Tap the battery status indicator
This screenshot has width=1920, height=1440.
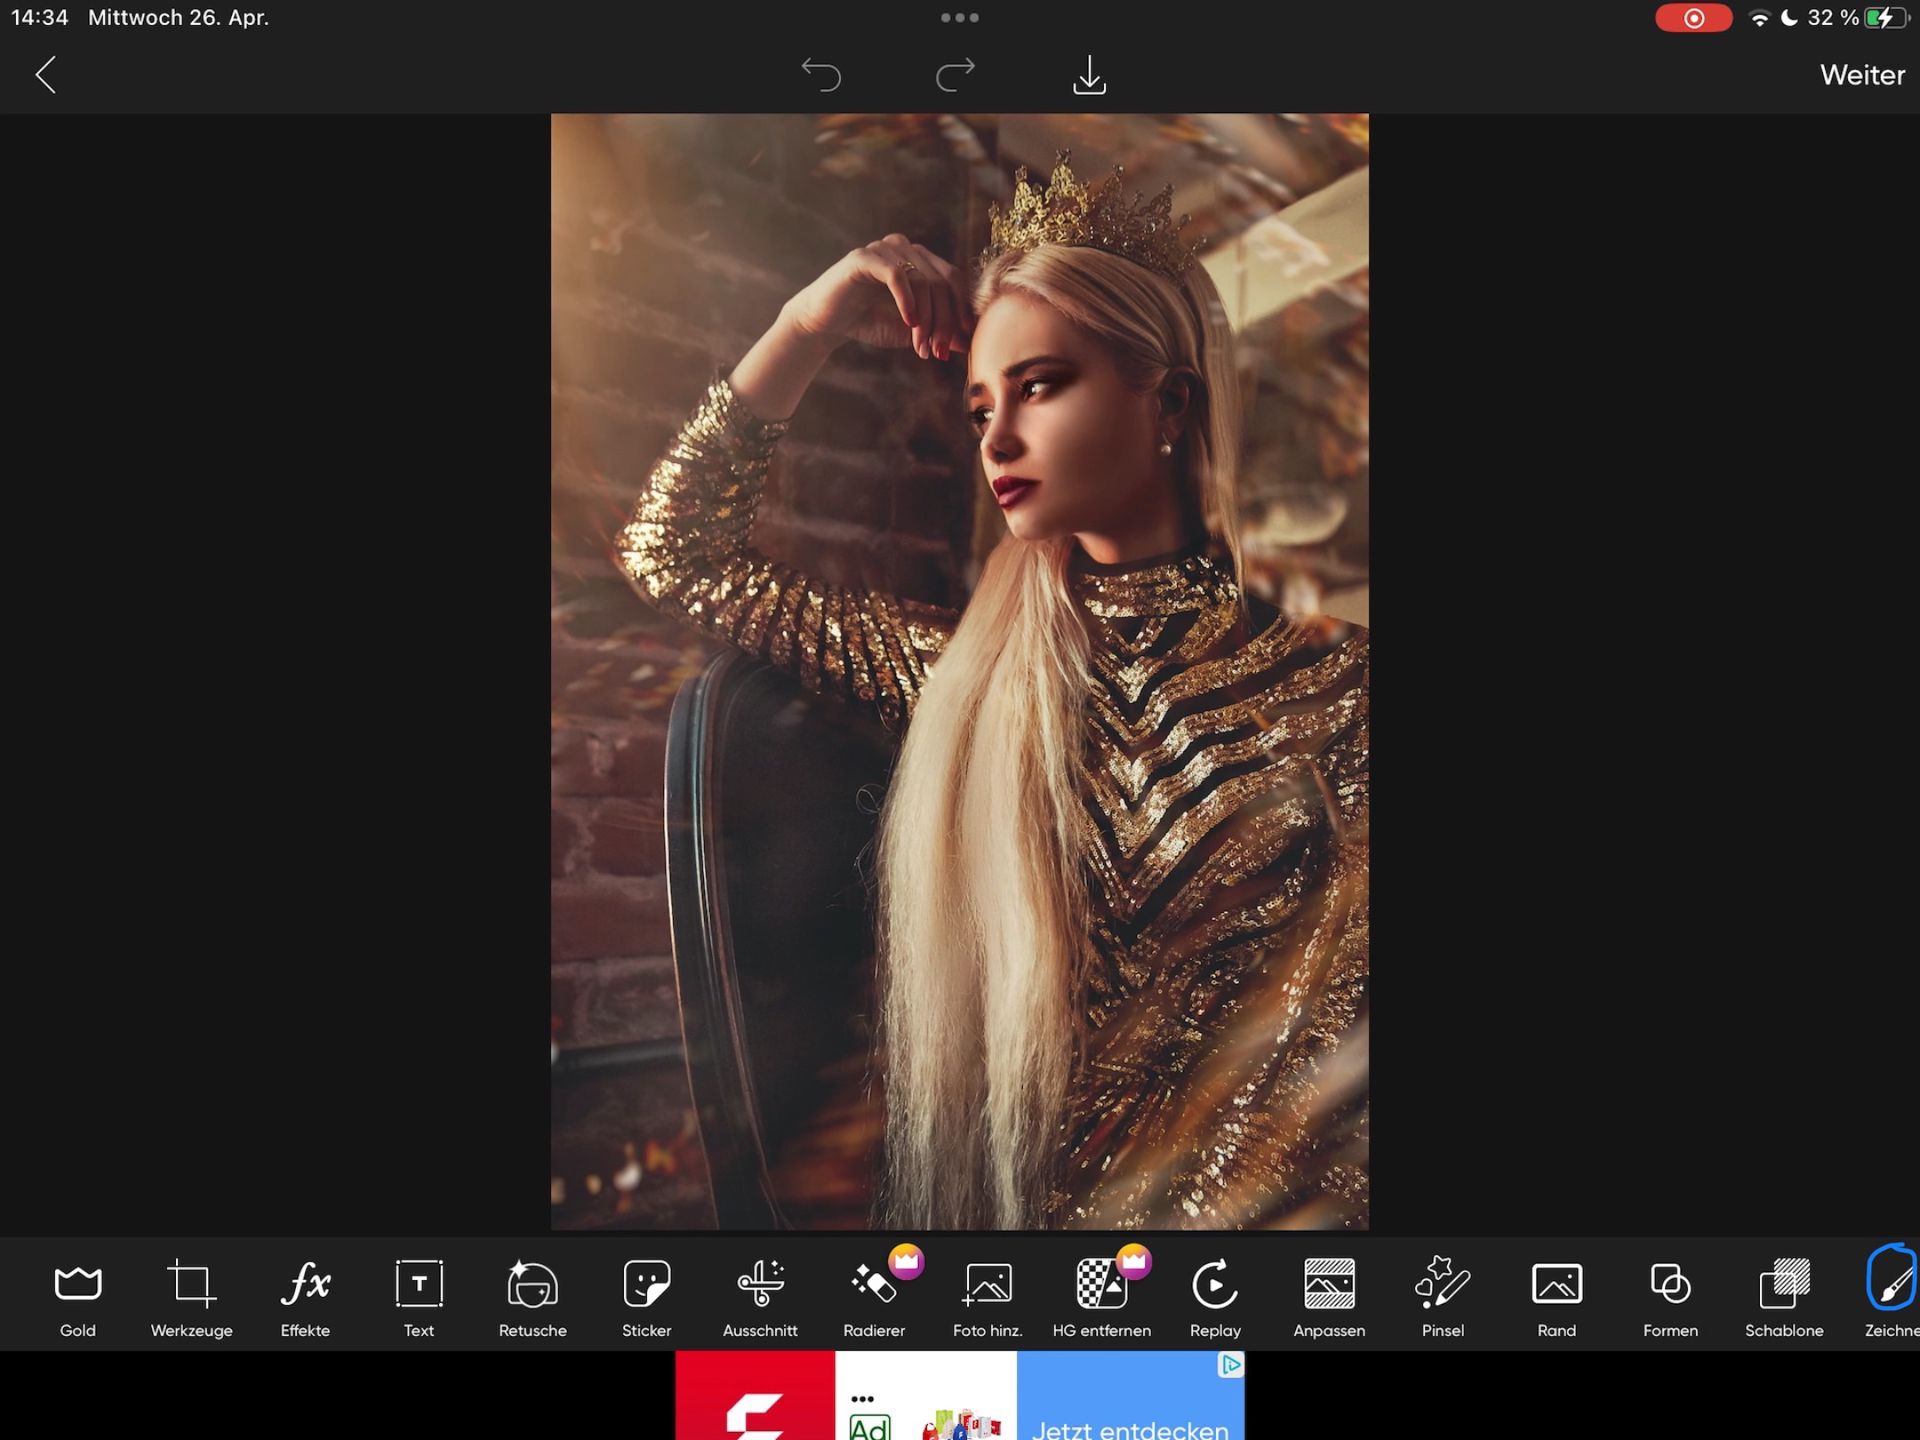click(1887, 18)
